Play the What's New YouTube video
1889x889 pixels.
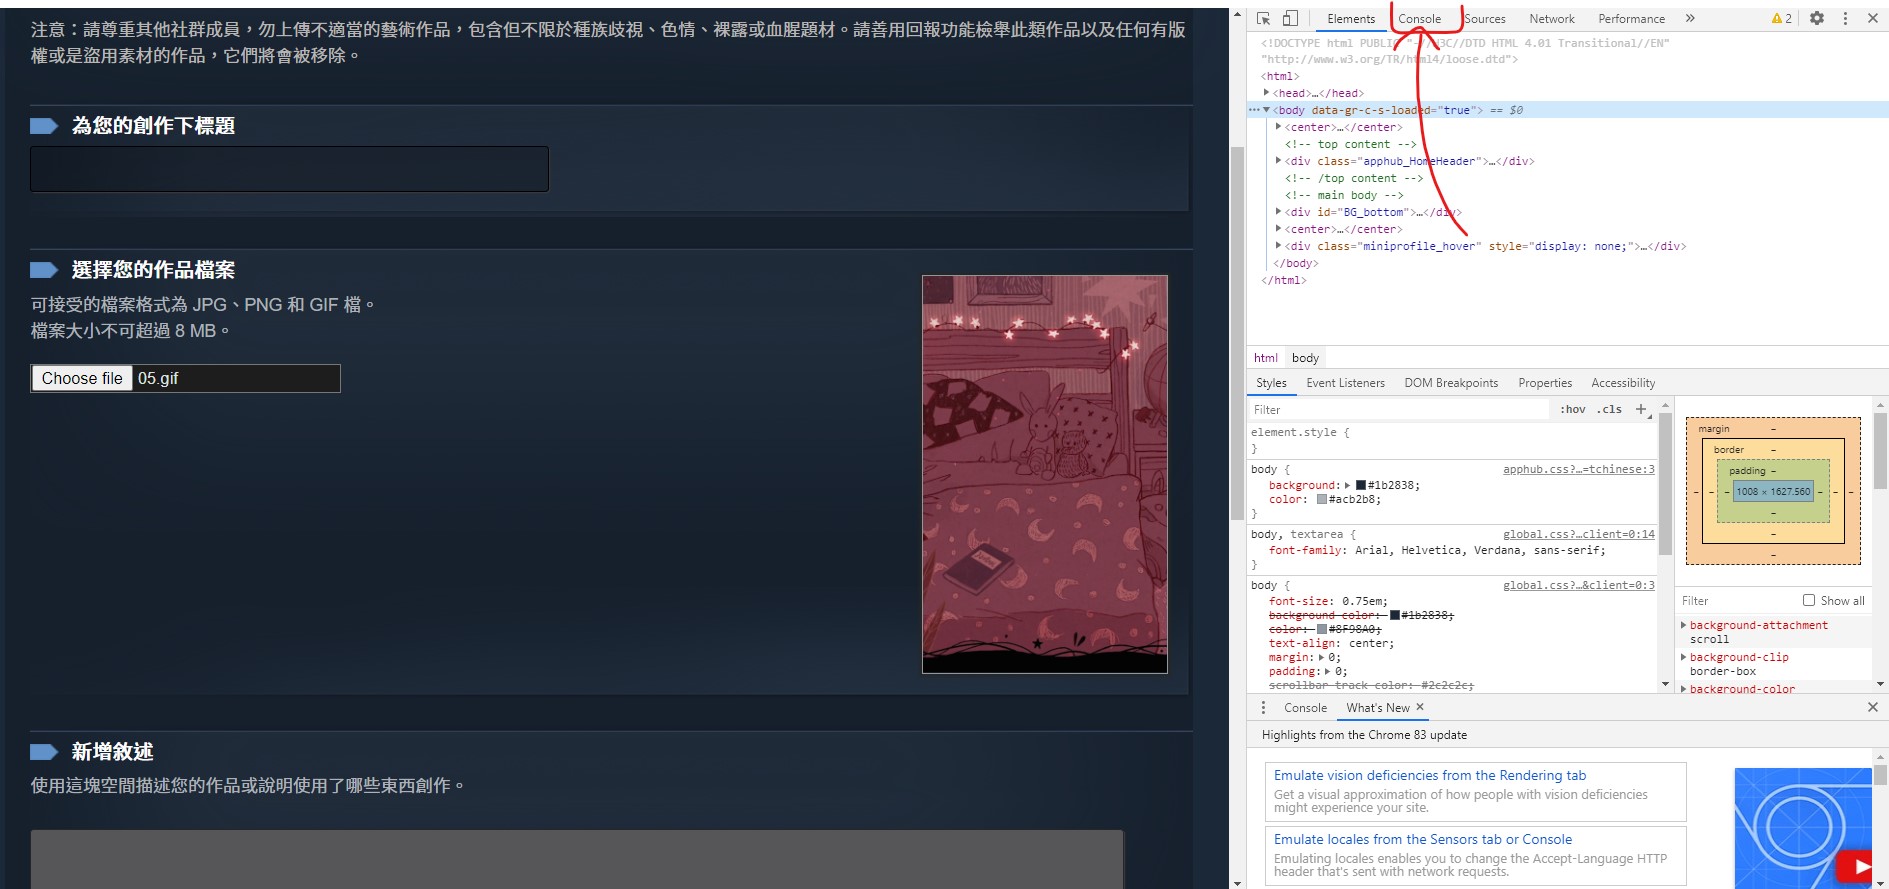click(1856, 866)
